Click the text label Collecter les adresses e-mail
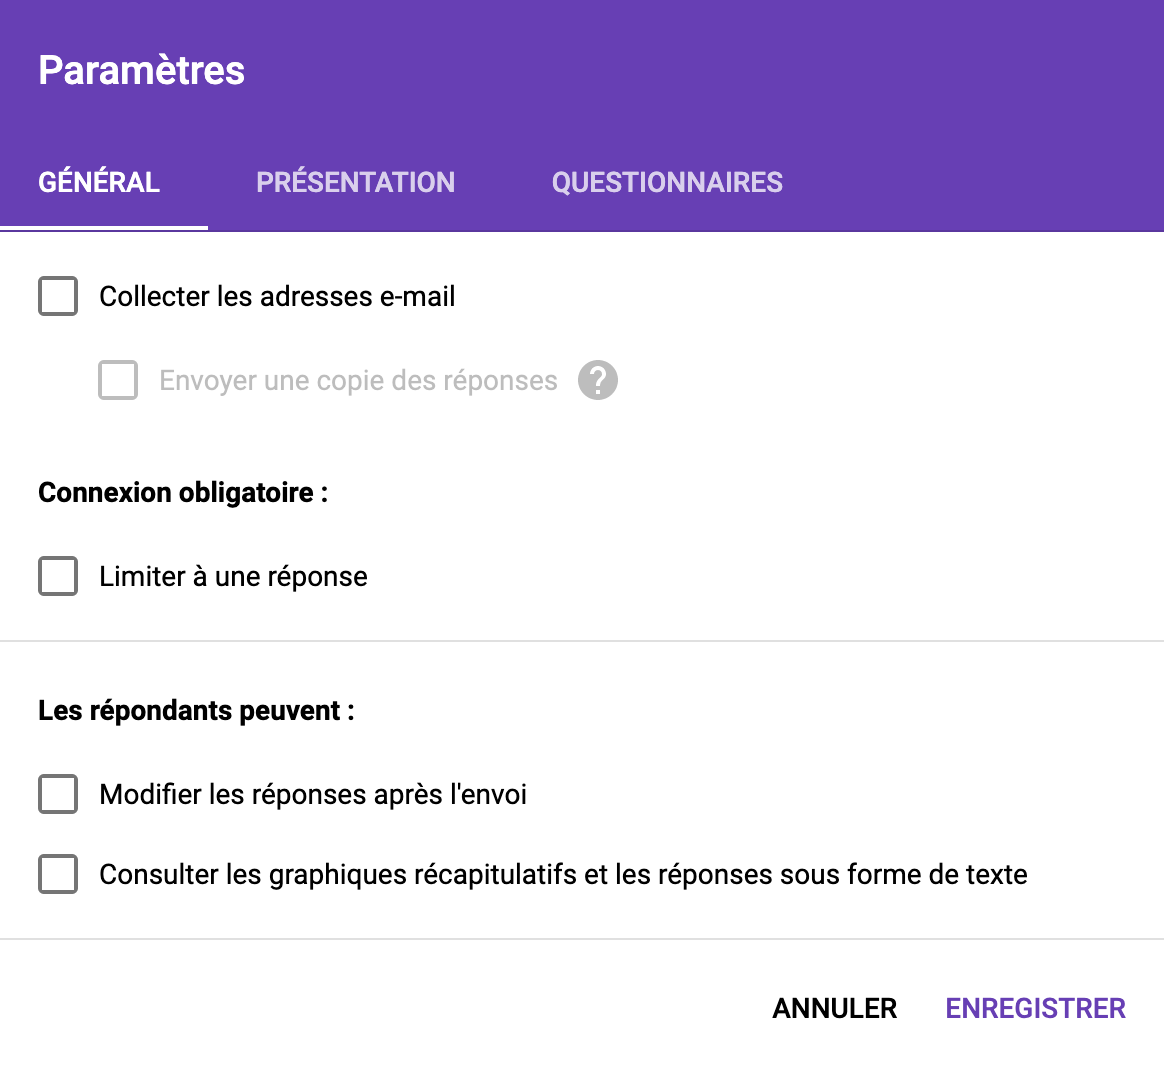 point(277,296)
